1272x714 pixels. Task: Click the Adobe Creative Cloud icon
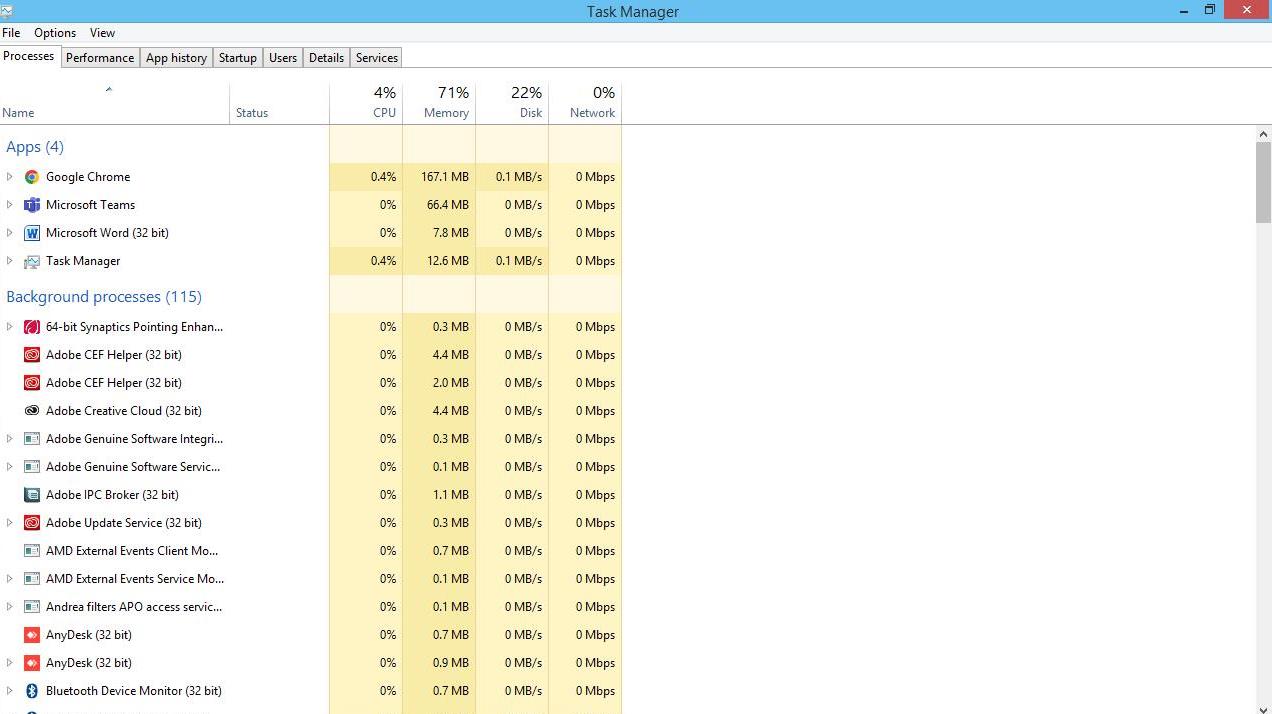pyautogui.click(x=32, y=411)
